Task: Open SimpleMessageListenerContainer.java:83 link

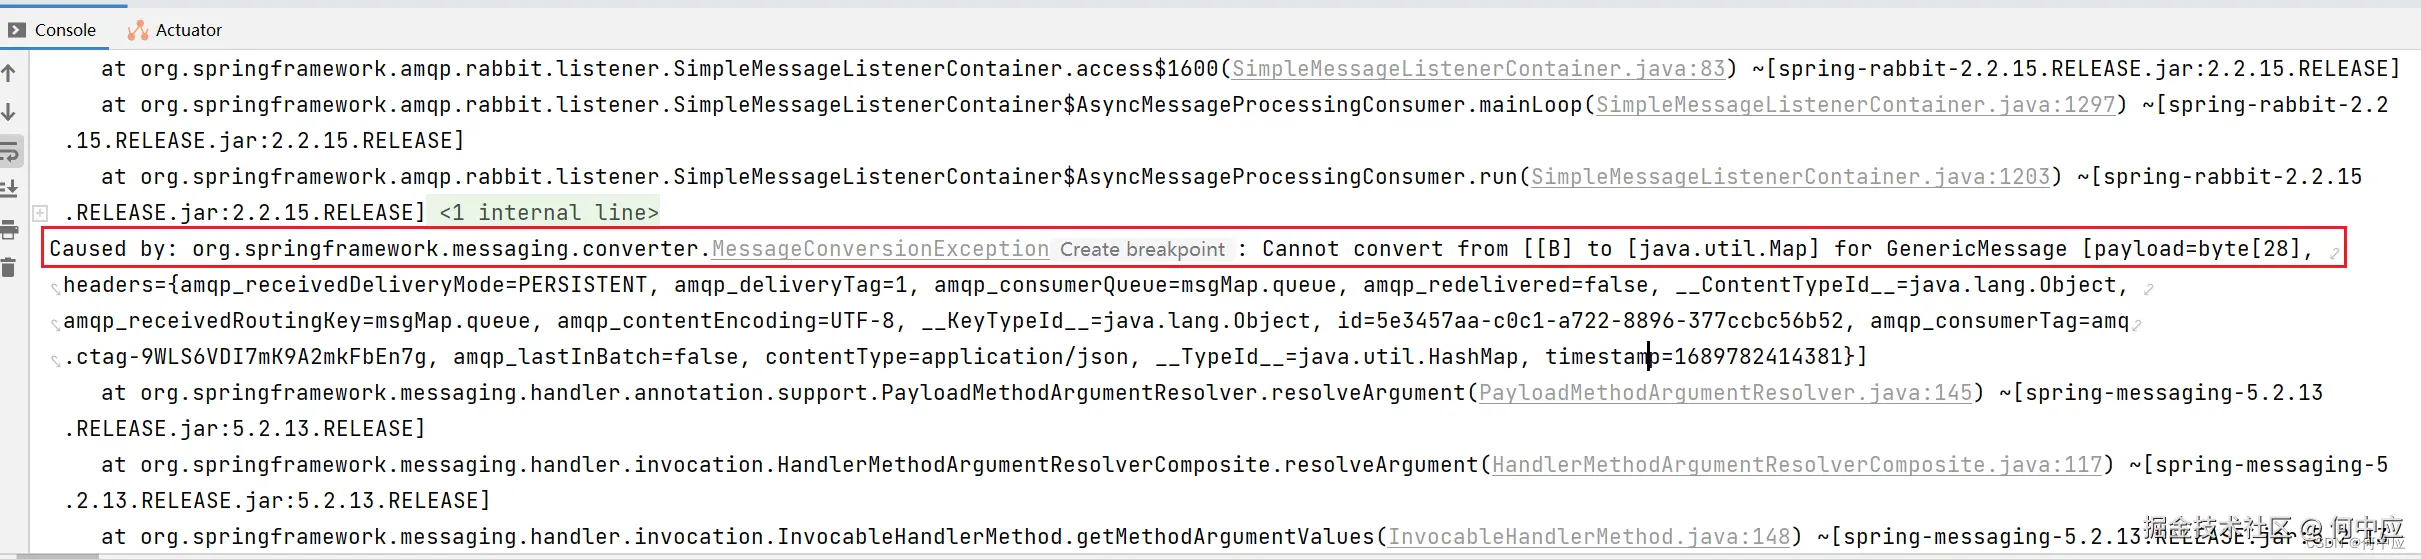Action: pyautogui.click(x=1478, y=69)
